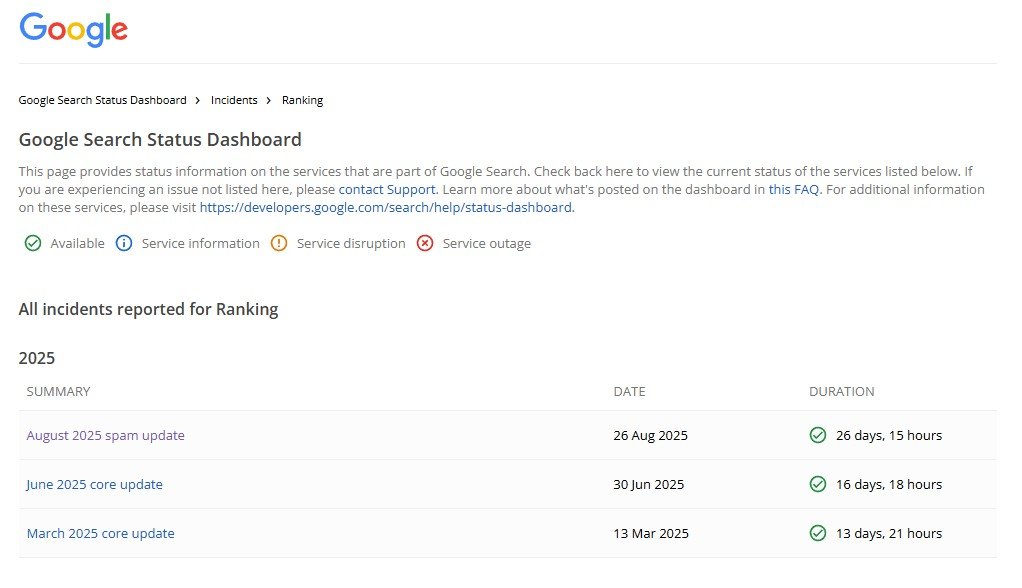The height and width of the screenshot is (588, 1022).
Task: Click the contact Support link
Action: [387, 189]
